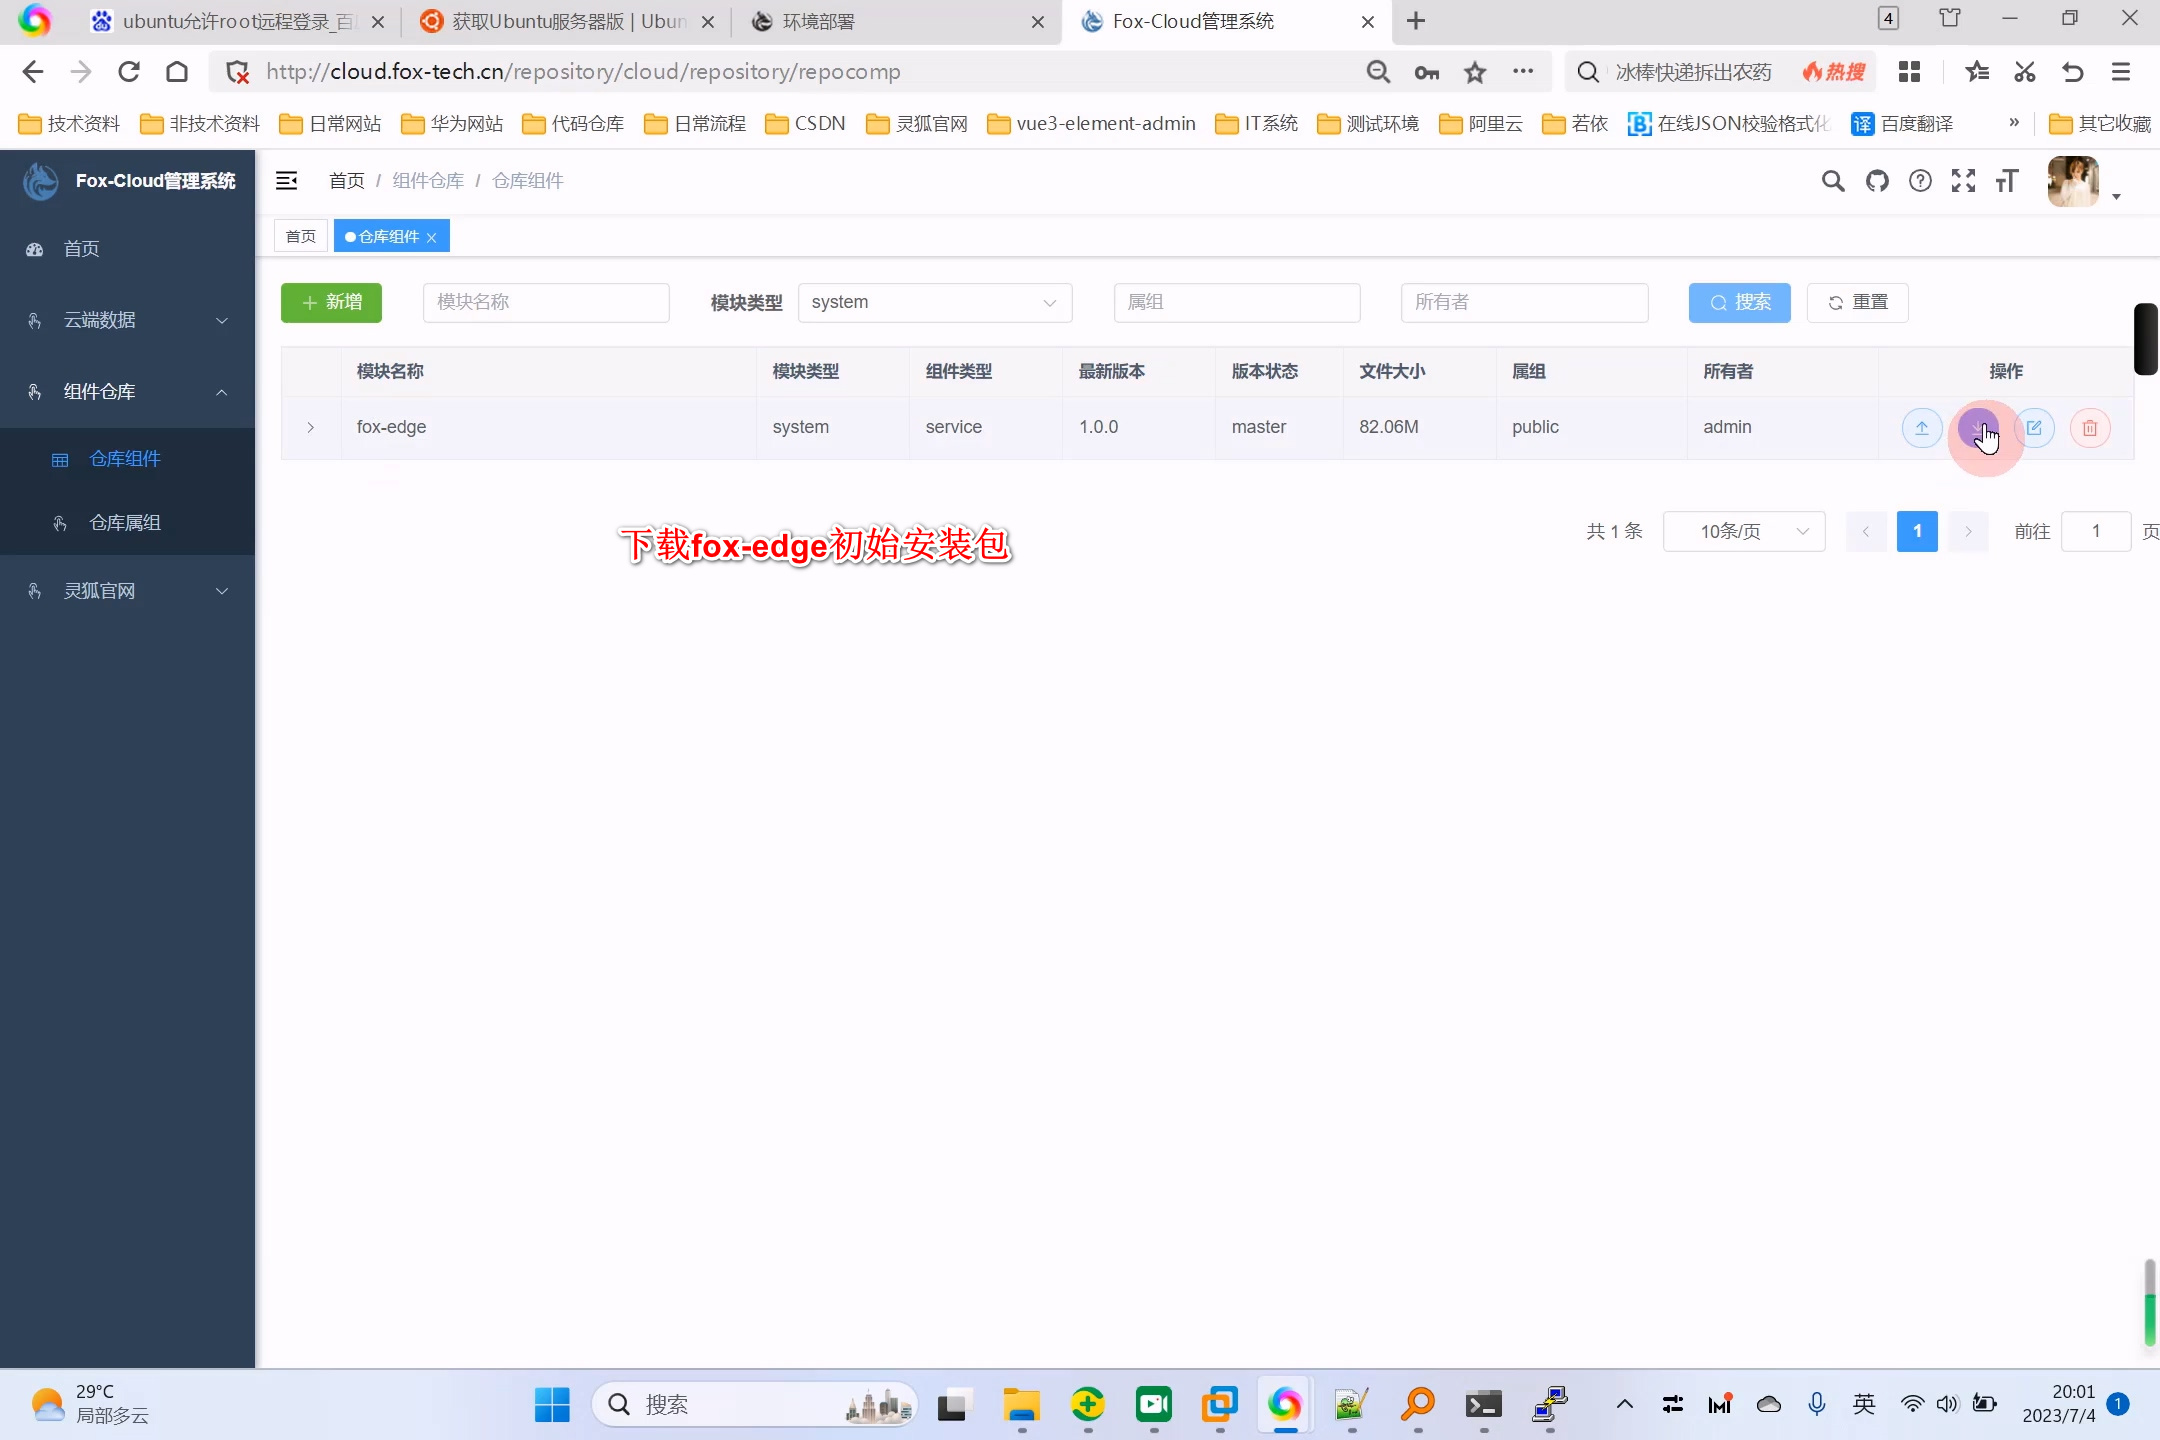Viewport: 2160px width, 1440px height.
Task: Click the red delete icon in fox-edge row
Action: click(2090, 428)
